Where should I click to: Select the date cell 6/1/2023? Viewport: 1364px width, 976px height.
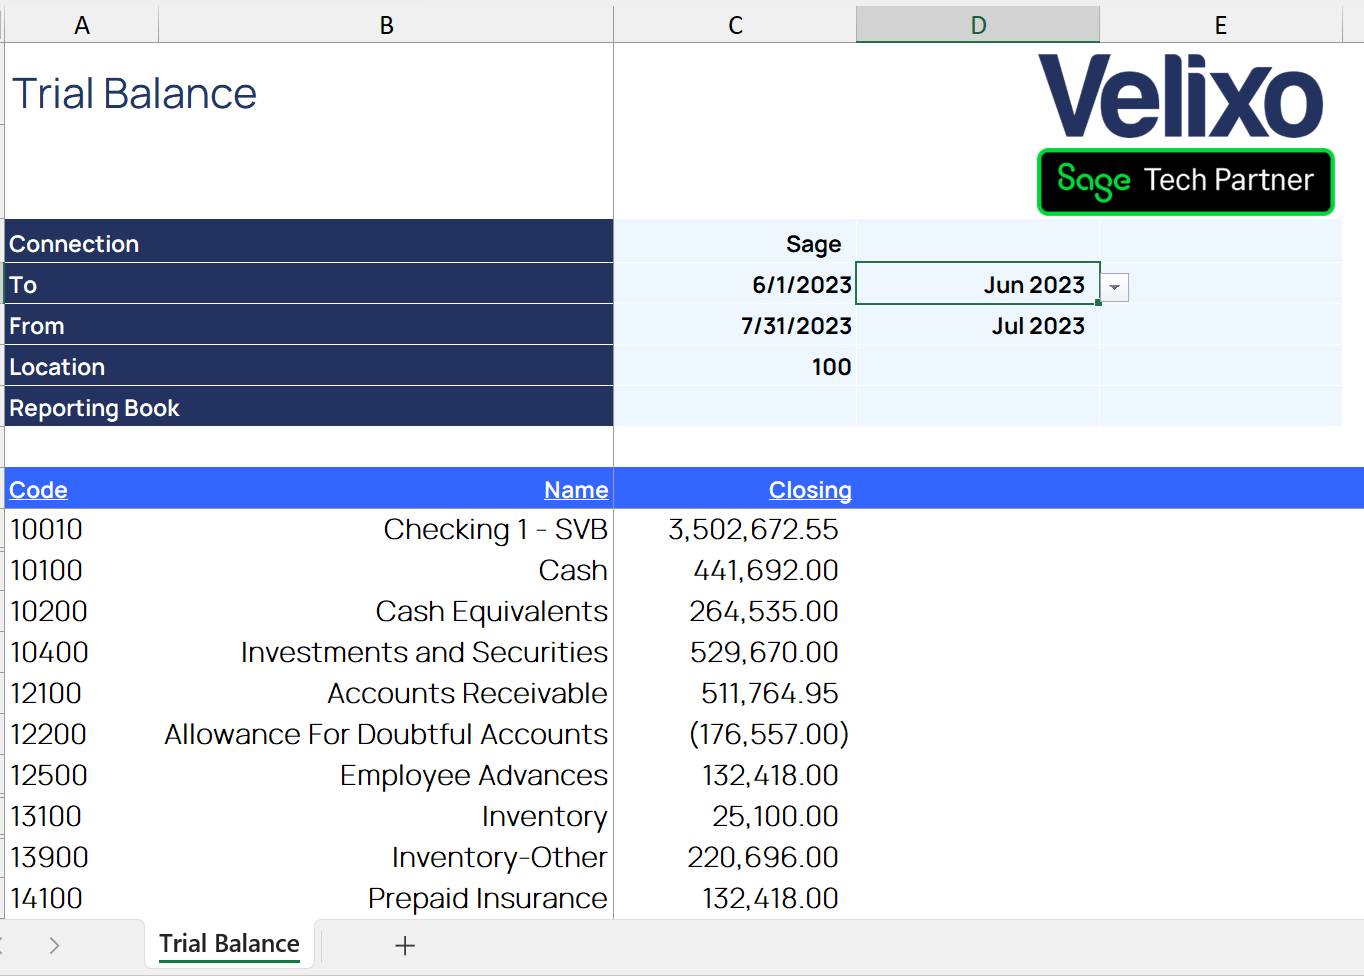(735, 284)
